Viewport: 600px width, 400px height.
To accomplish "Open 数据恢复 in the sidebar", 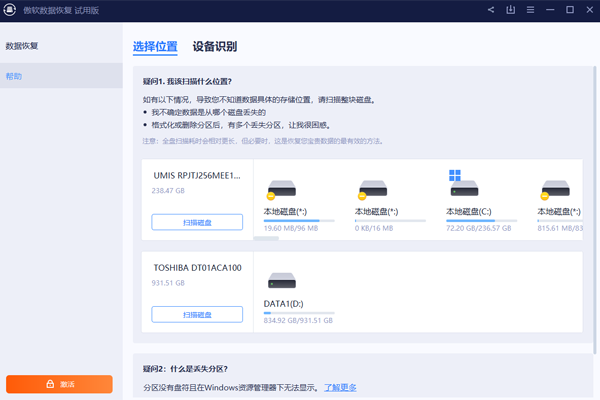I will [x=23, y=46].
